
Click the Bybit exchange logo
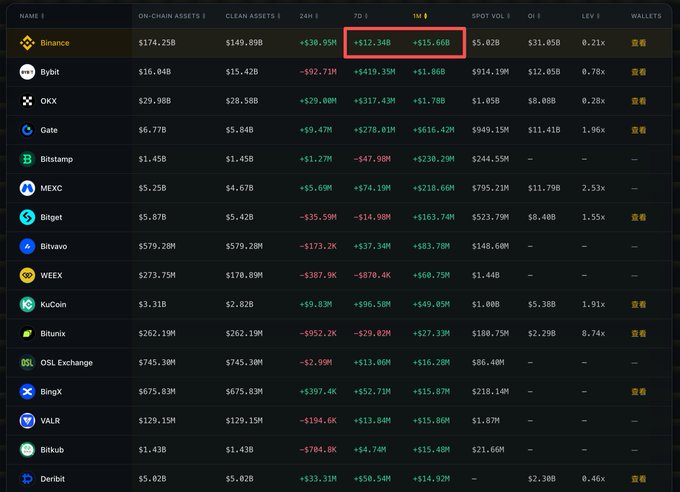click(27, 72)
